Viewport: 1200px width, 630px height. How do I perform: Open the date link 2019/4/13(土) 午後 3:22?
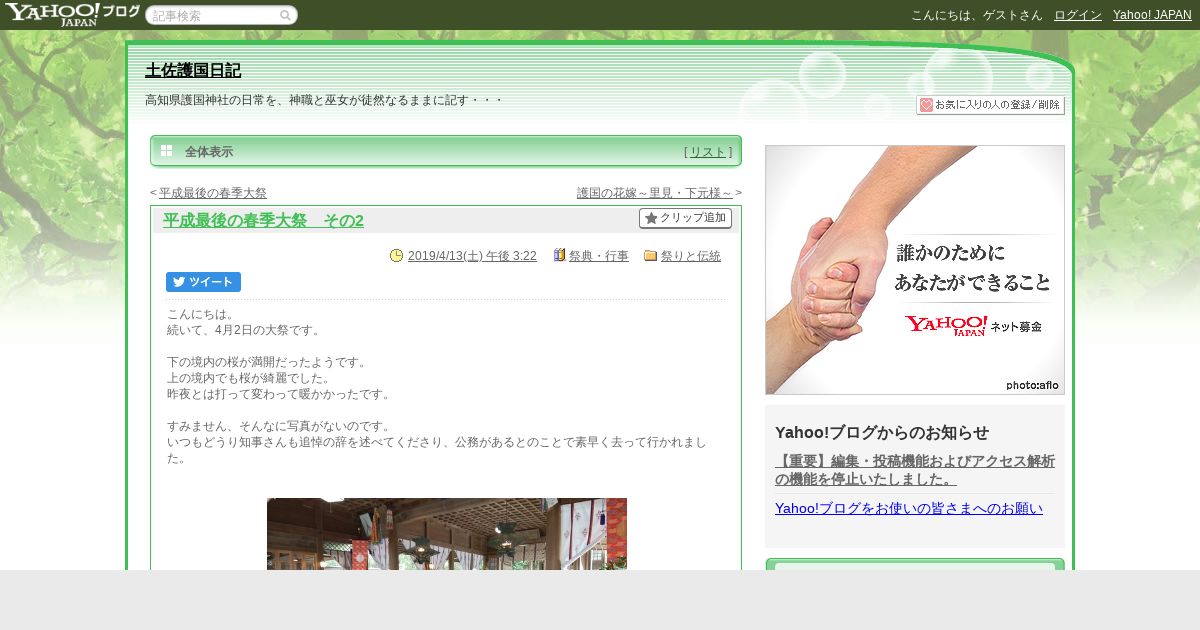[x=472, y=256]
